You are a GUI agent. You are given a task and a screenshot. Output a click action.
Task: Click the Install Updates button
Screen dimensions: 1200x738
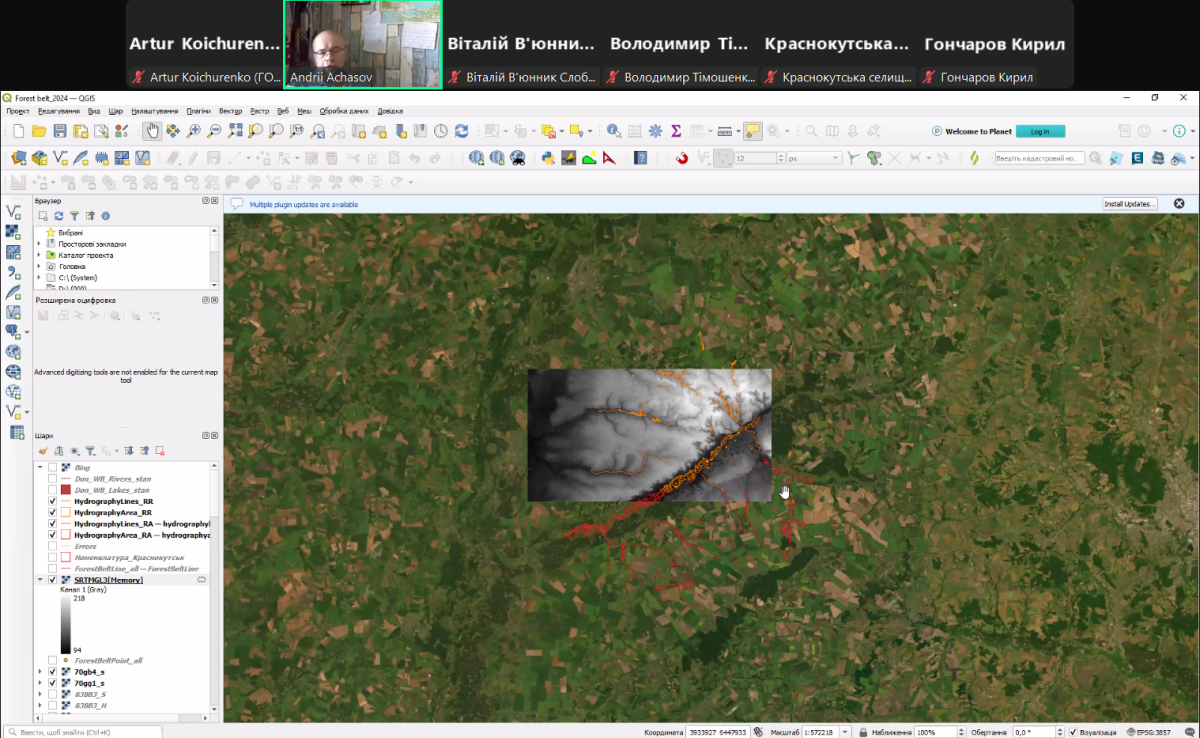tap(1130, 204)
